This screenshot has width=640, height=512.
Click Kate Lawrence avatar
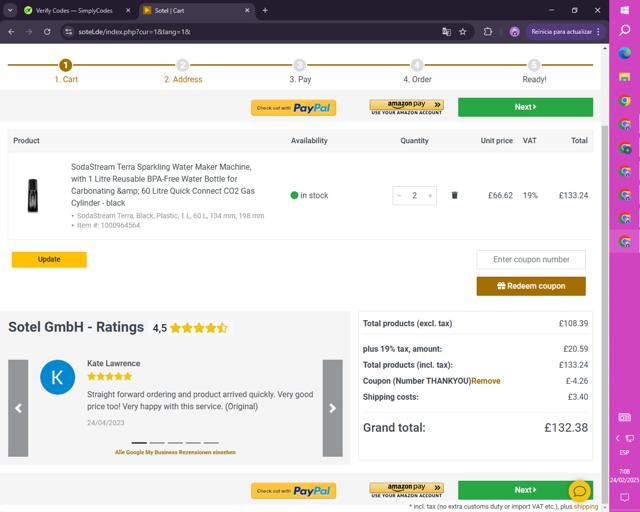coord(58,377)
